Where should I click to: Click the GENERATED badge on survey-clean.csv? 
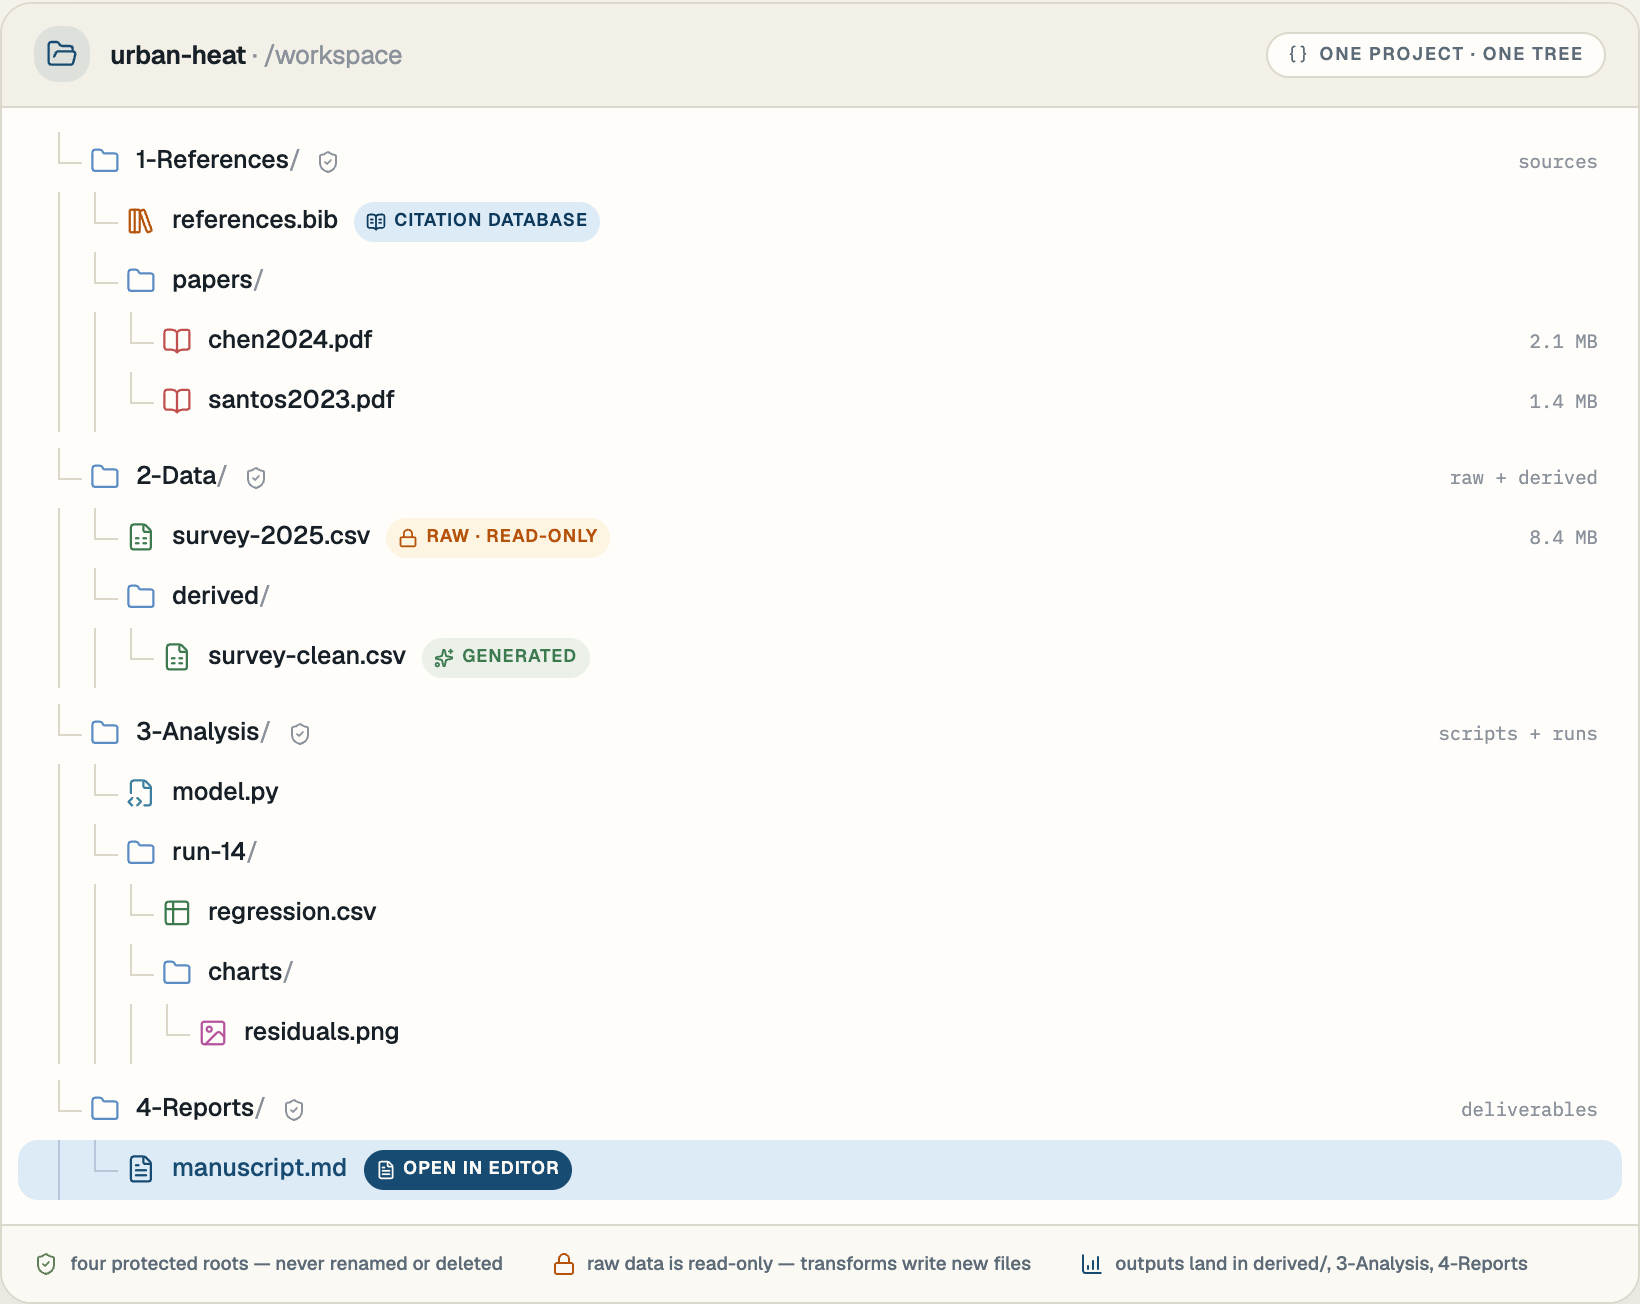click(506, 657)
